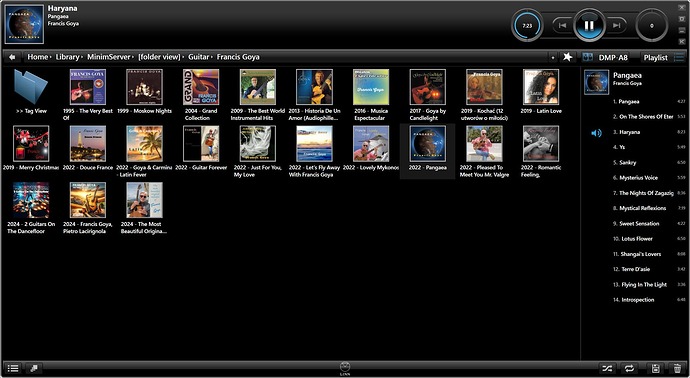Viewport: 690px width, 378px height.
Task: Toggle repeat playback mode
Action: pyautogui.click(x=630, y=368)
